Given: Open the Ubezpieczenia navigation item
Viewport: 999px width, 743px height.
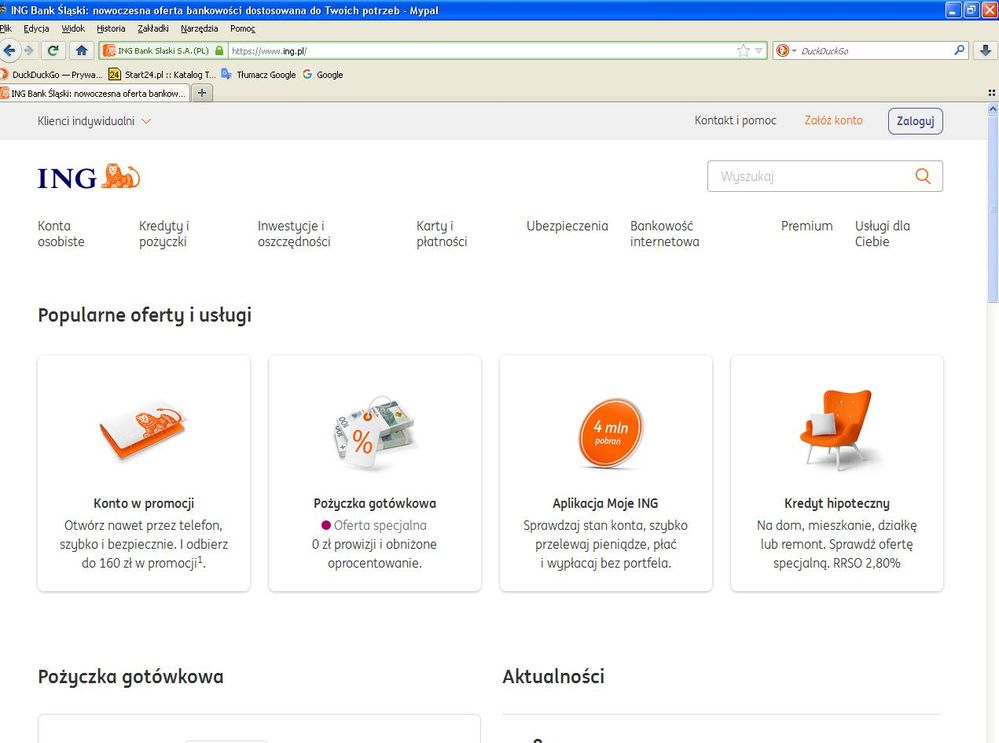Looking at the screenshot, I should [x=567, y=226].
